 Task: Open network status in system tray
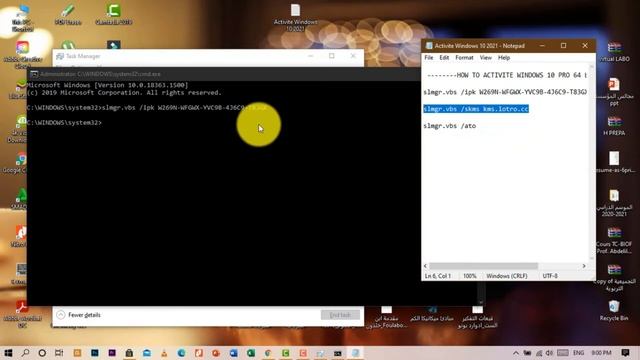(539, 353)
